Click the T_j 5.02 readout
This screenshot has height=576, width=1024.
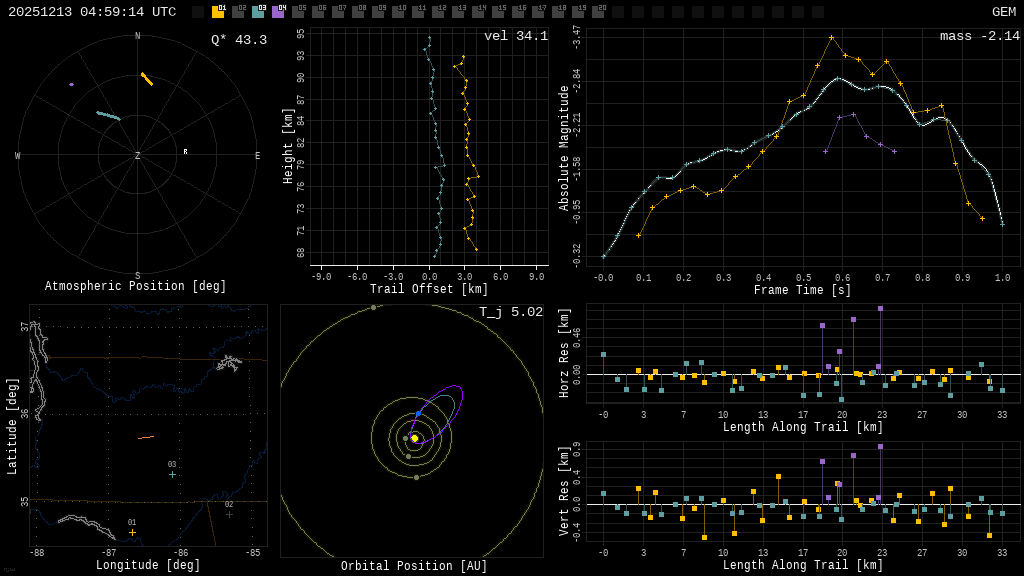510,313
